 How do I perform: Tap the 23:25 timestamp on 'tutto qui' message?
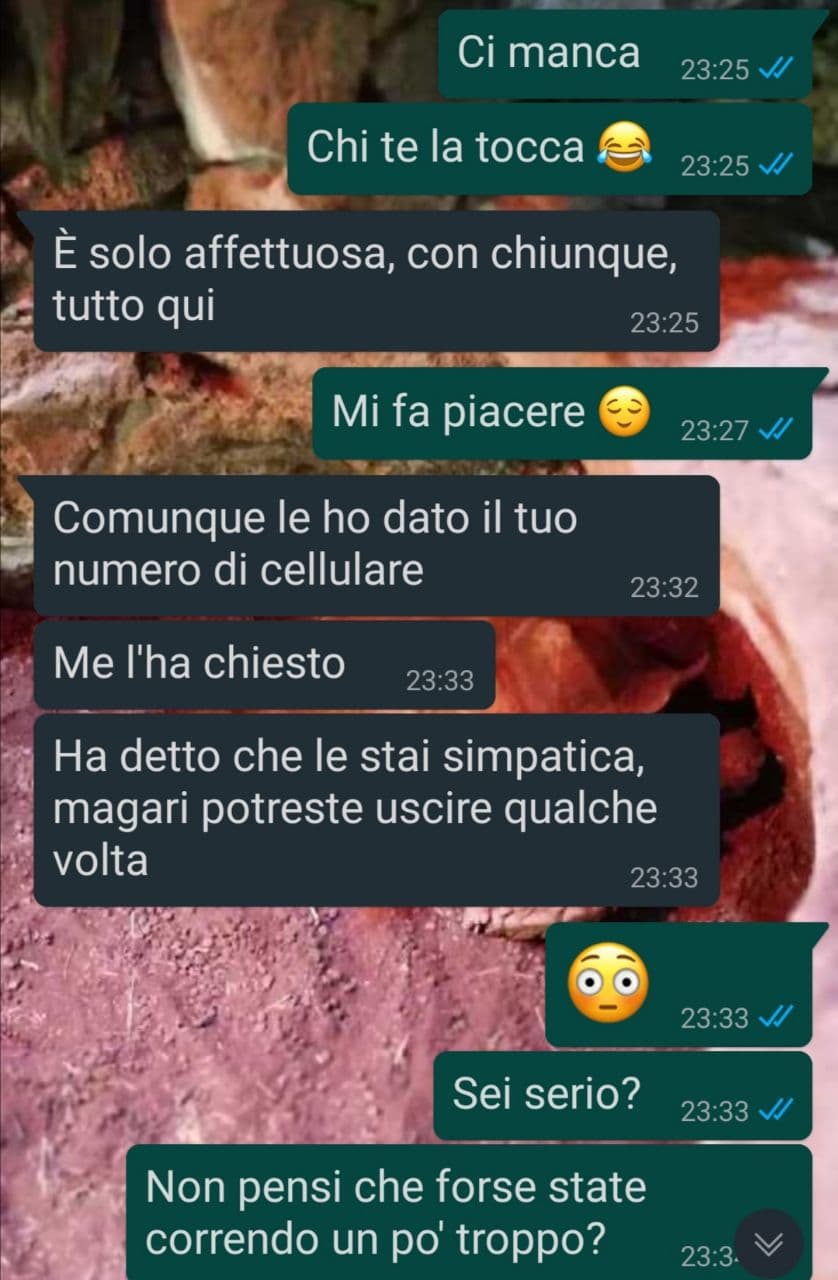coord(664,323)
